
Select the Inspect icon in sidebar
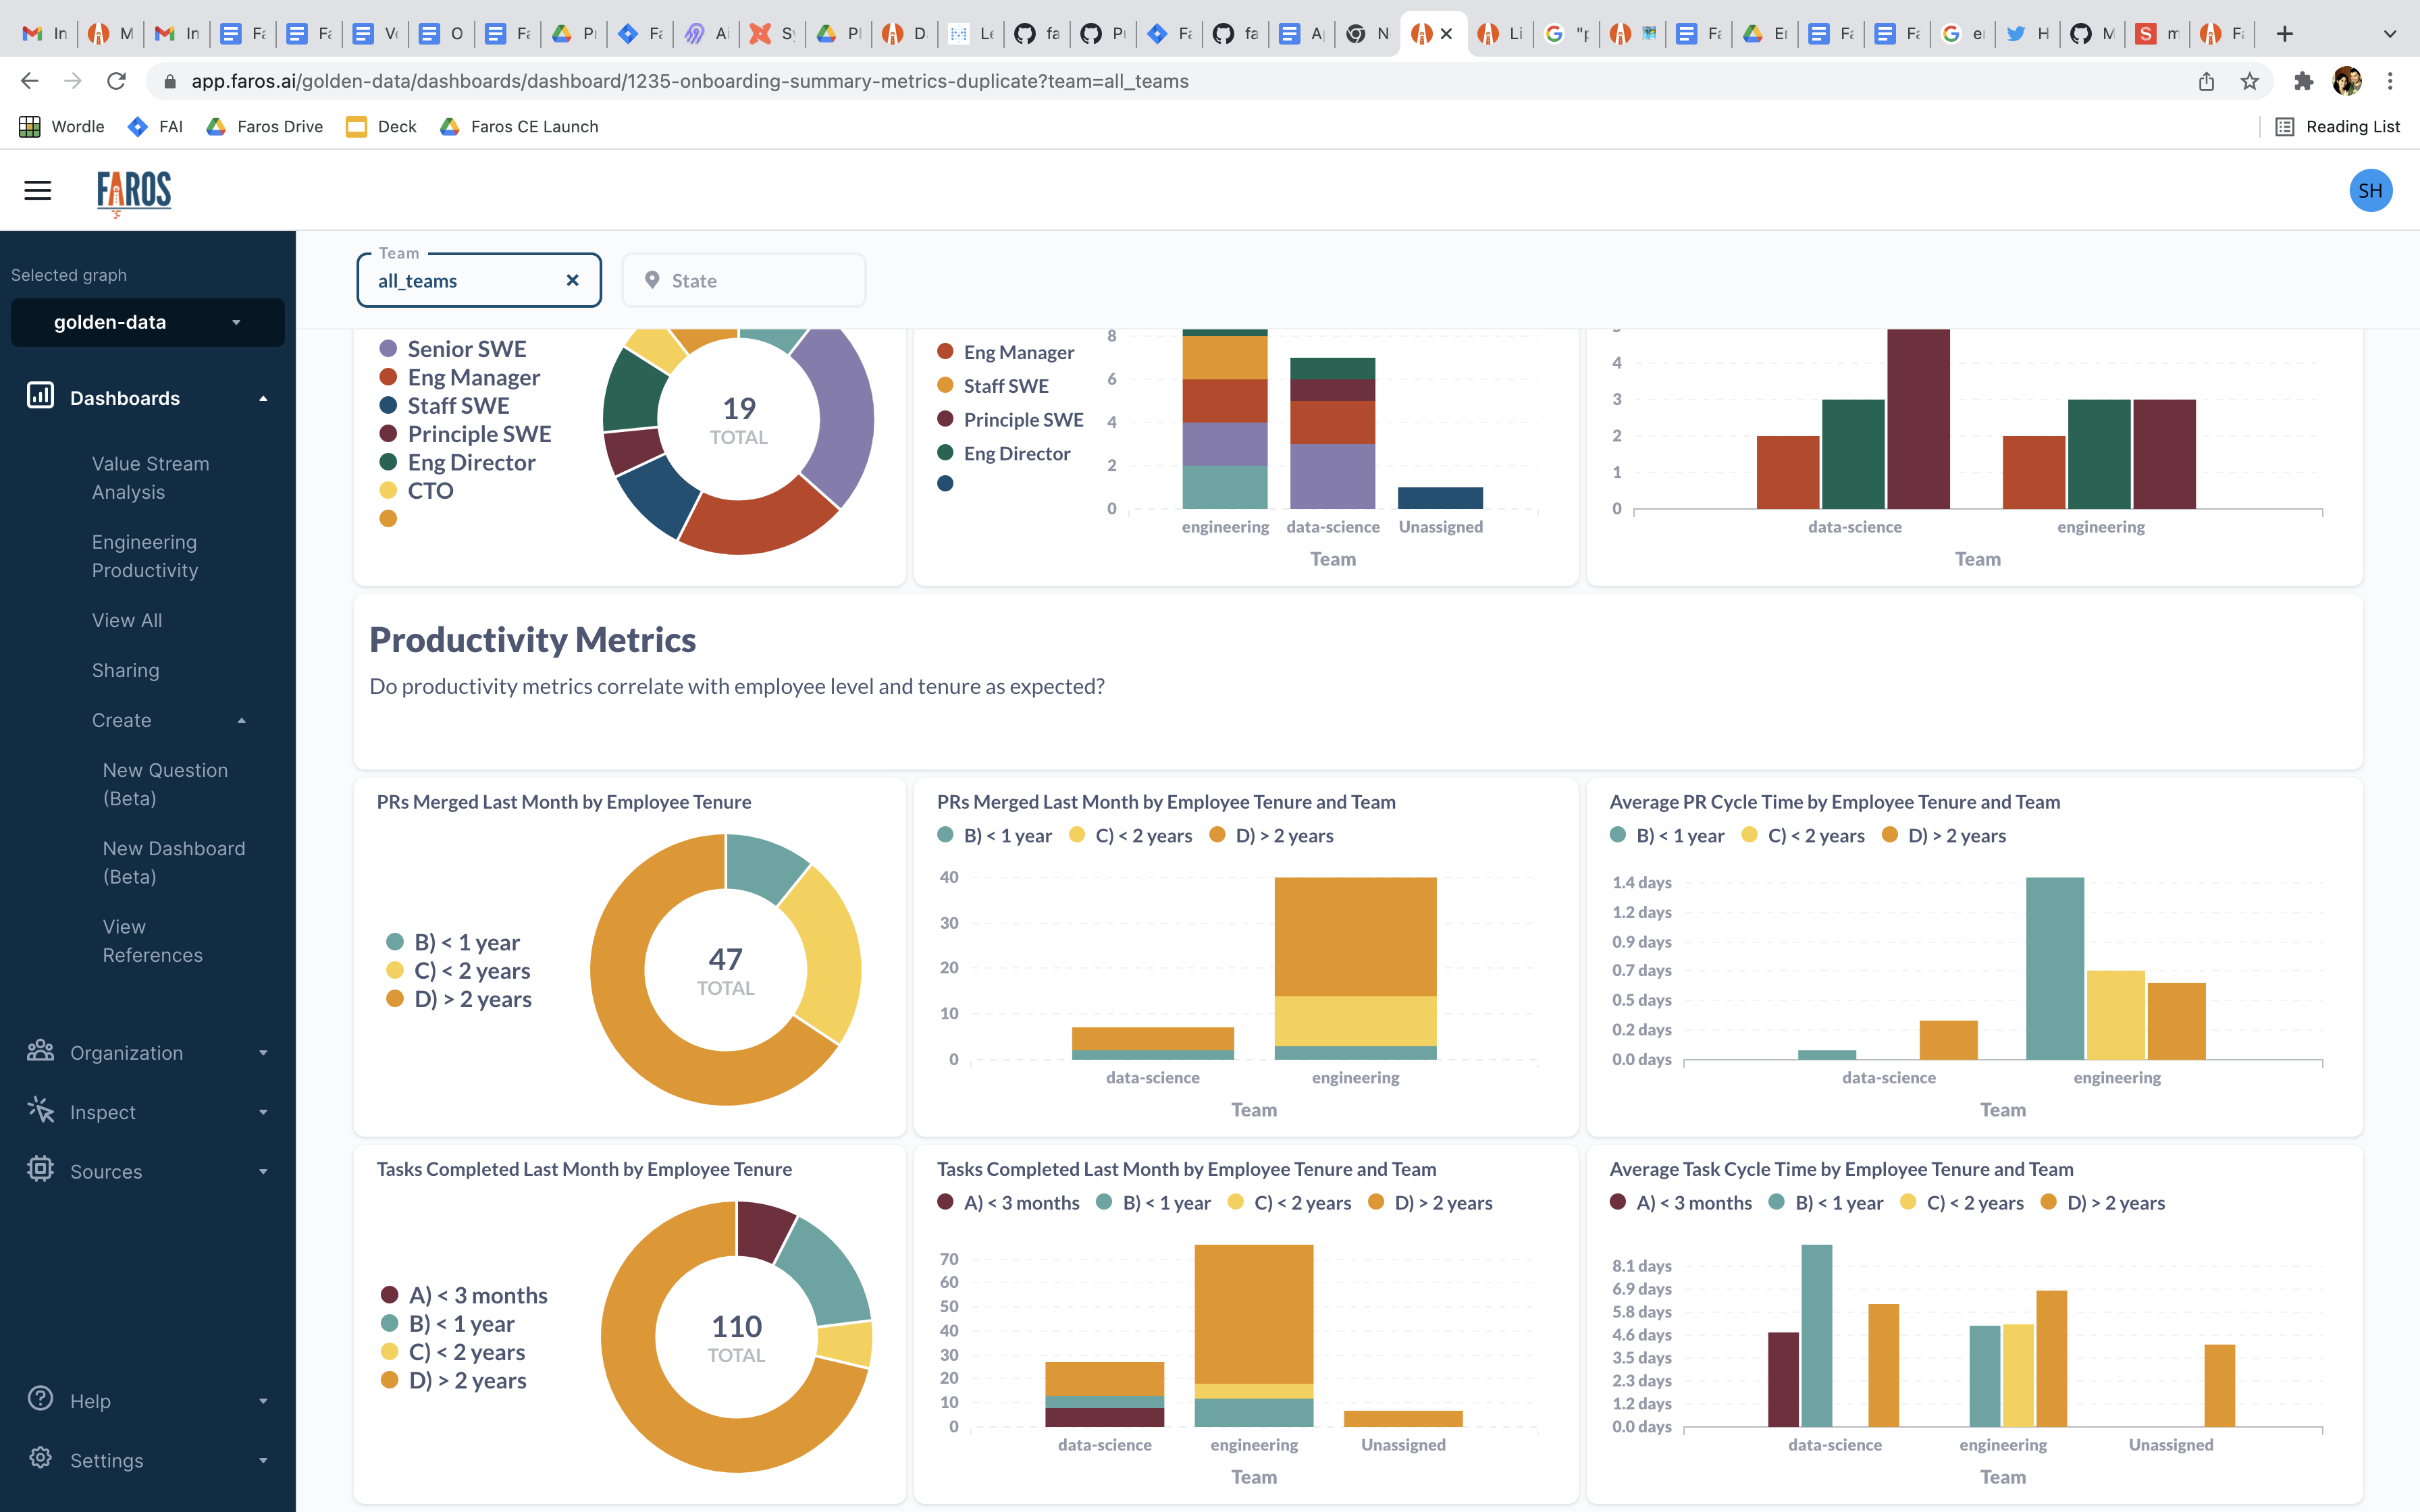(x=40, y=1111)
